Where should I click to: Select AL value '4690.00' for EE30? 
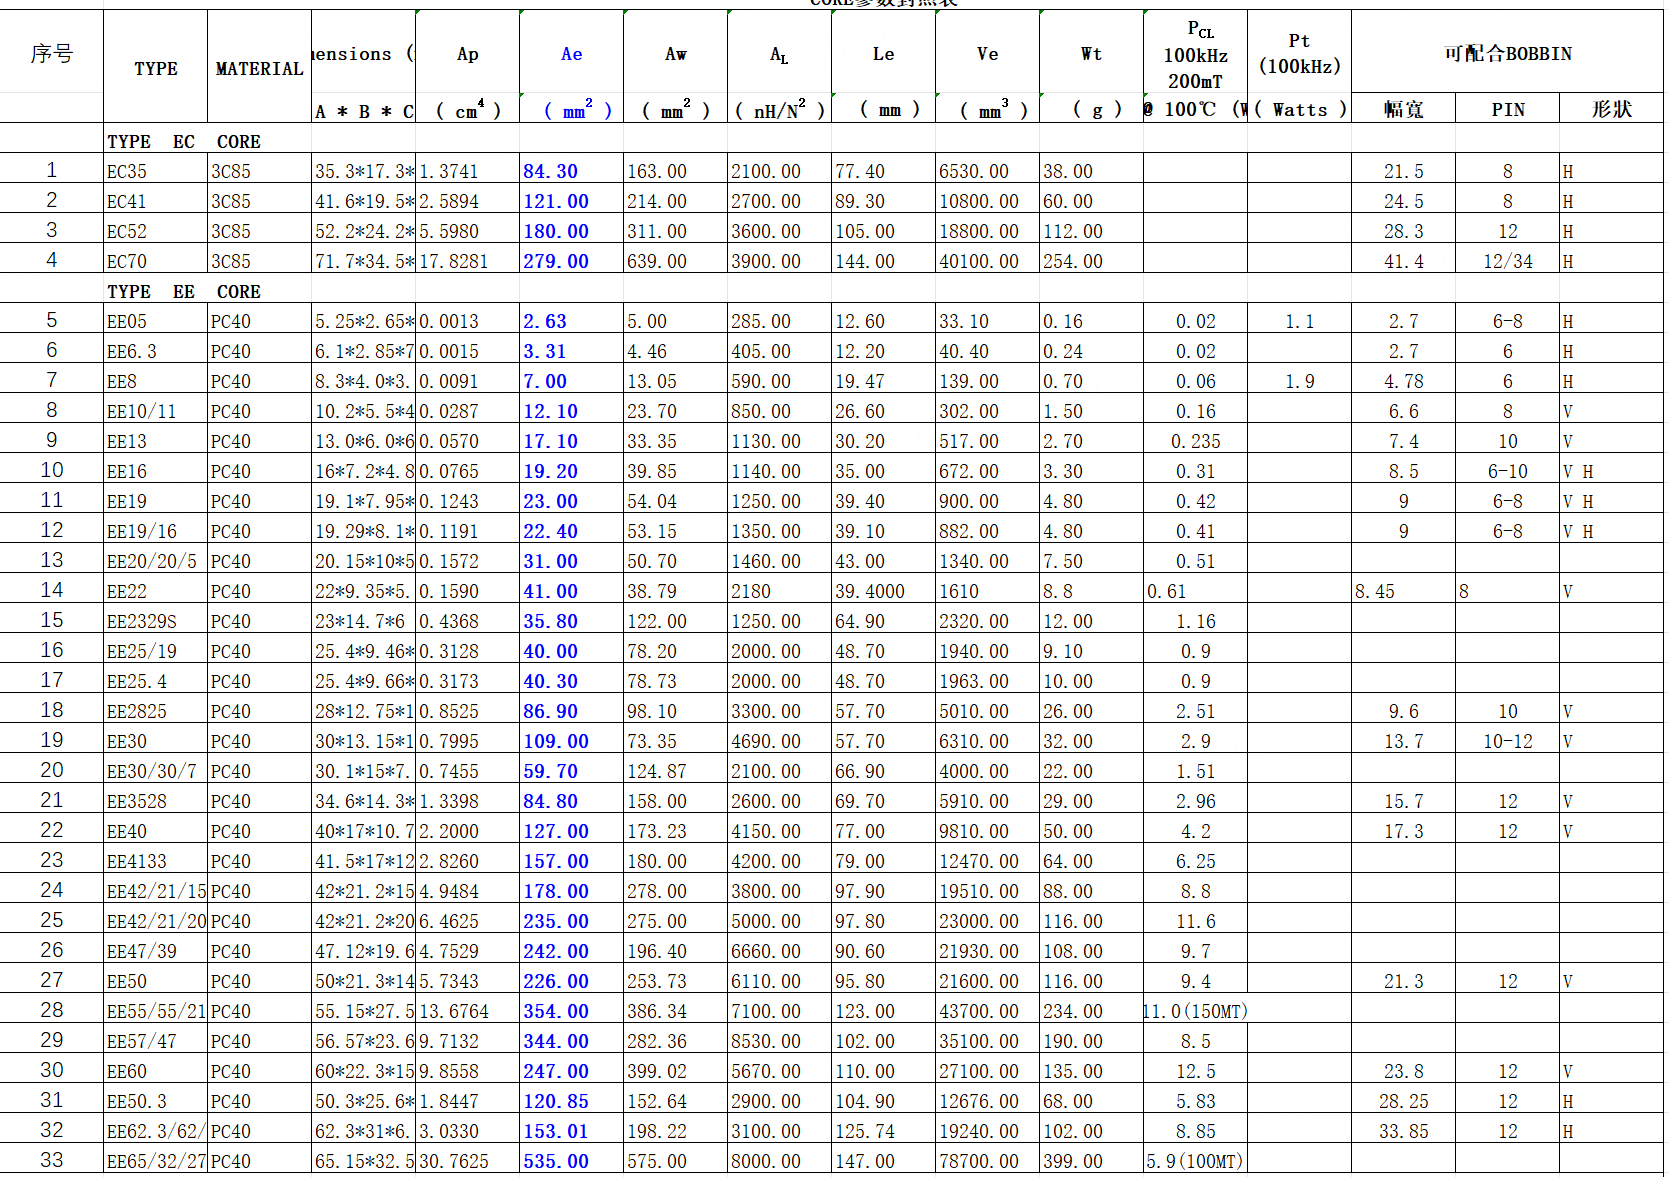[779, 741]
